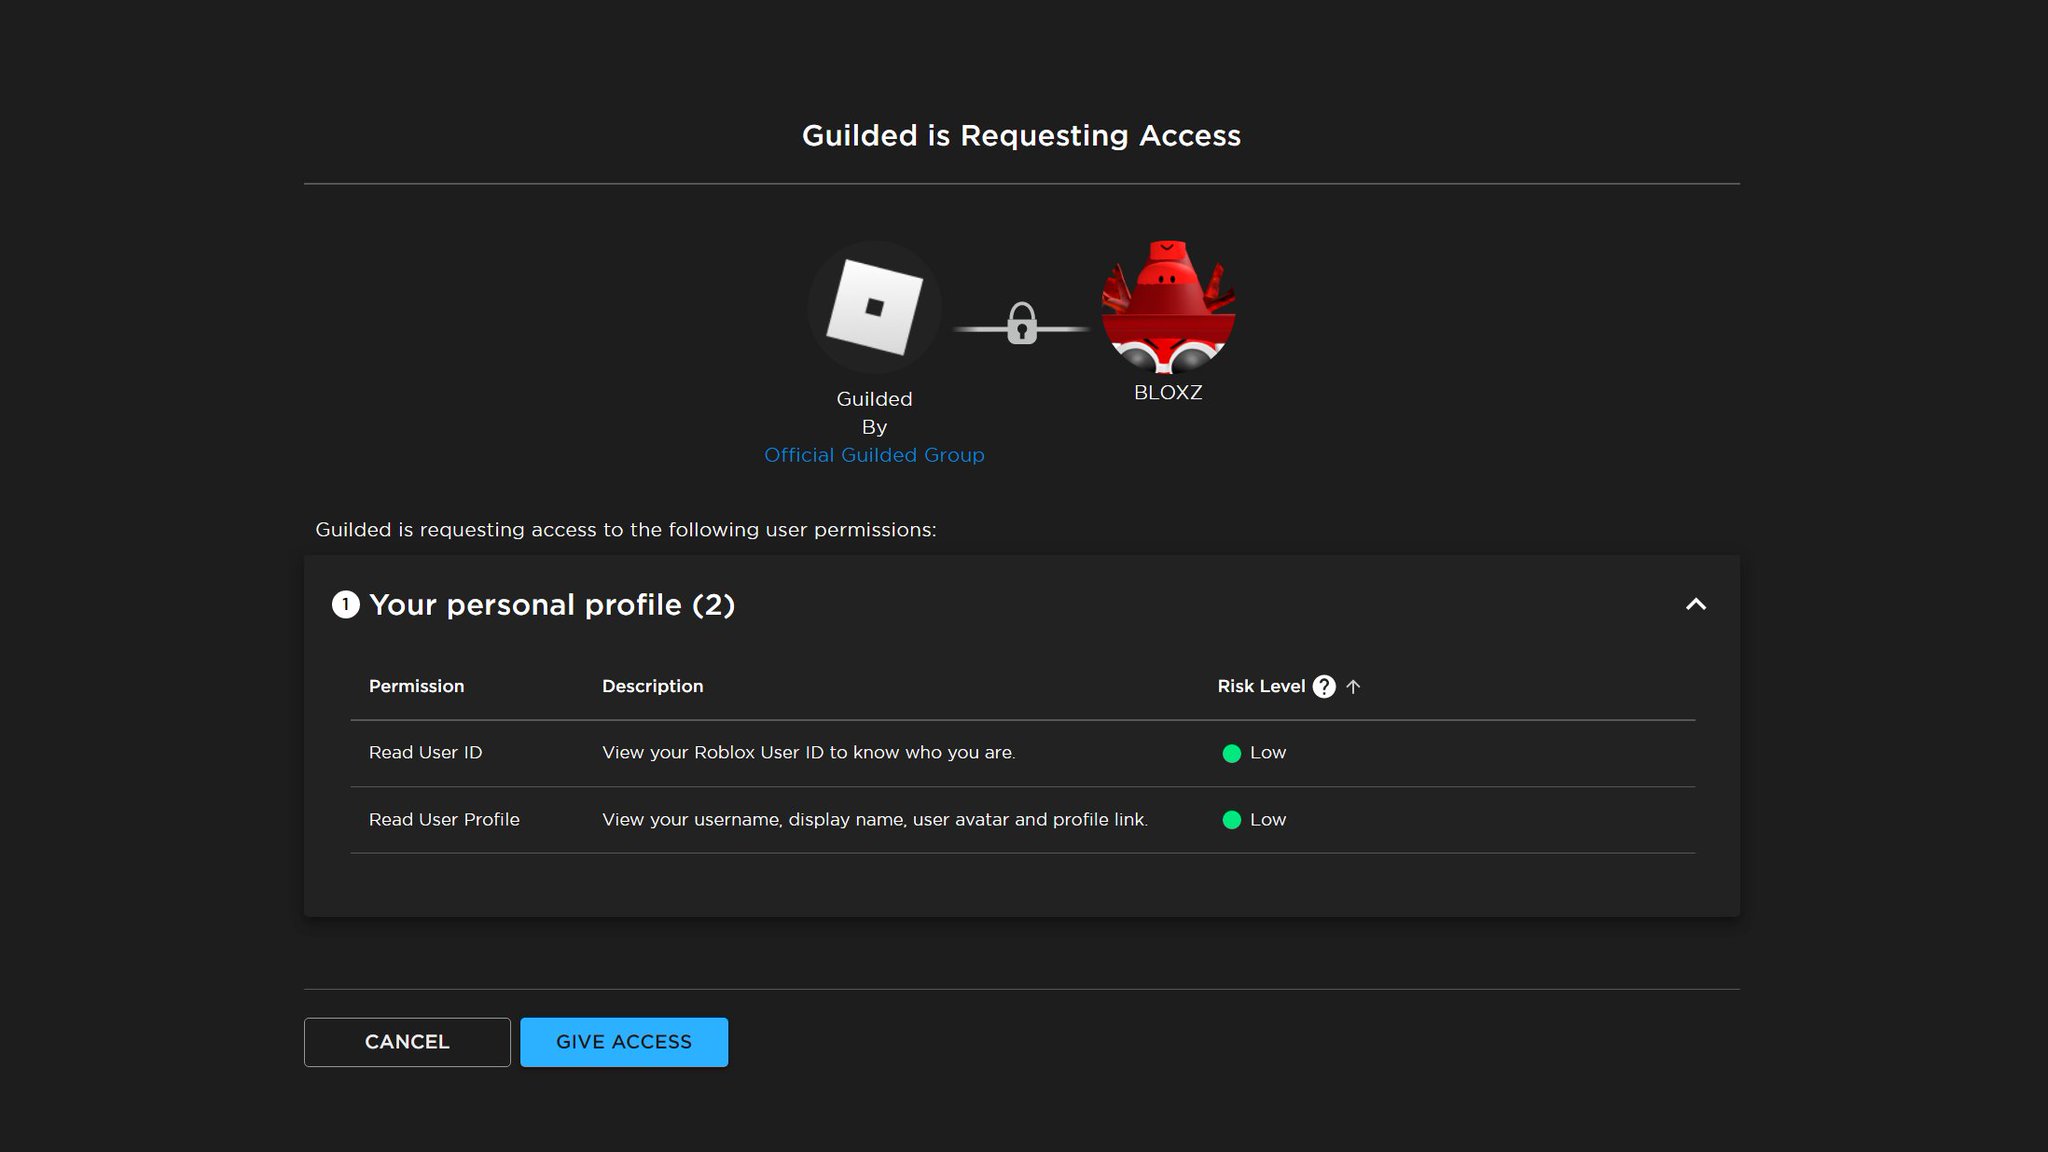Sort by Risk Level arrow icon
The image size is (2048, 1152).
click(x=1353, y=687)
